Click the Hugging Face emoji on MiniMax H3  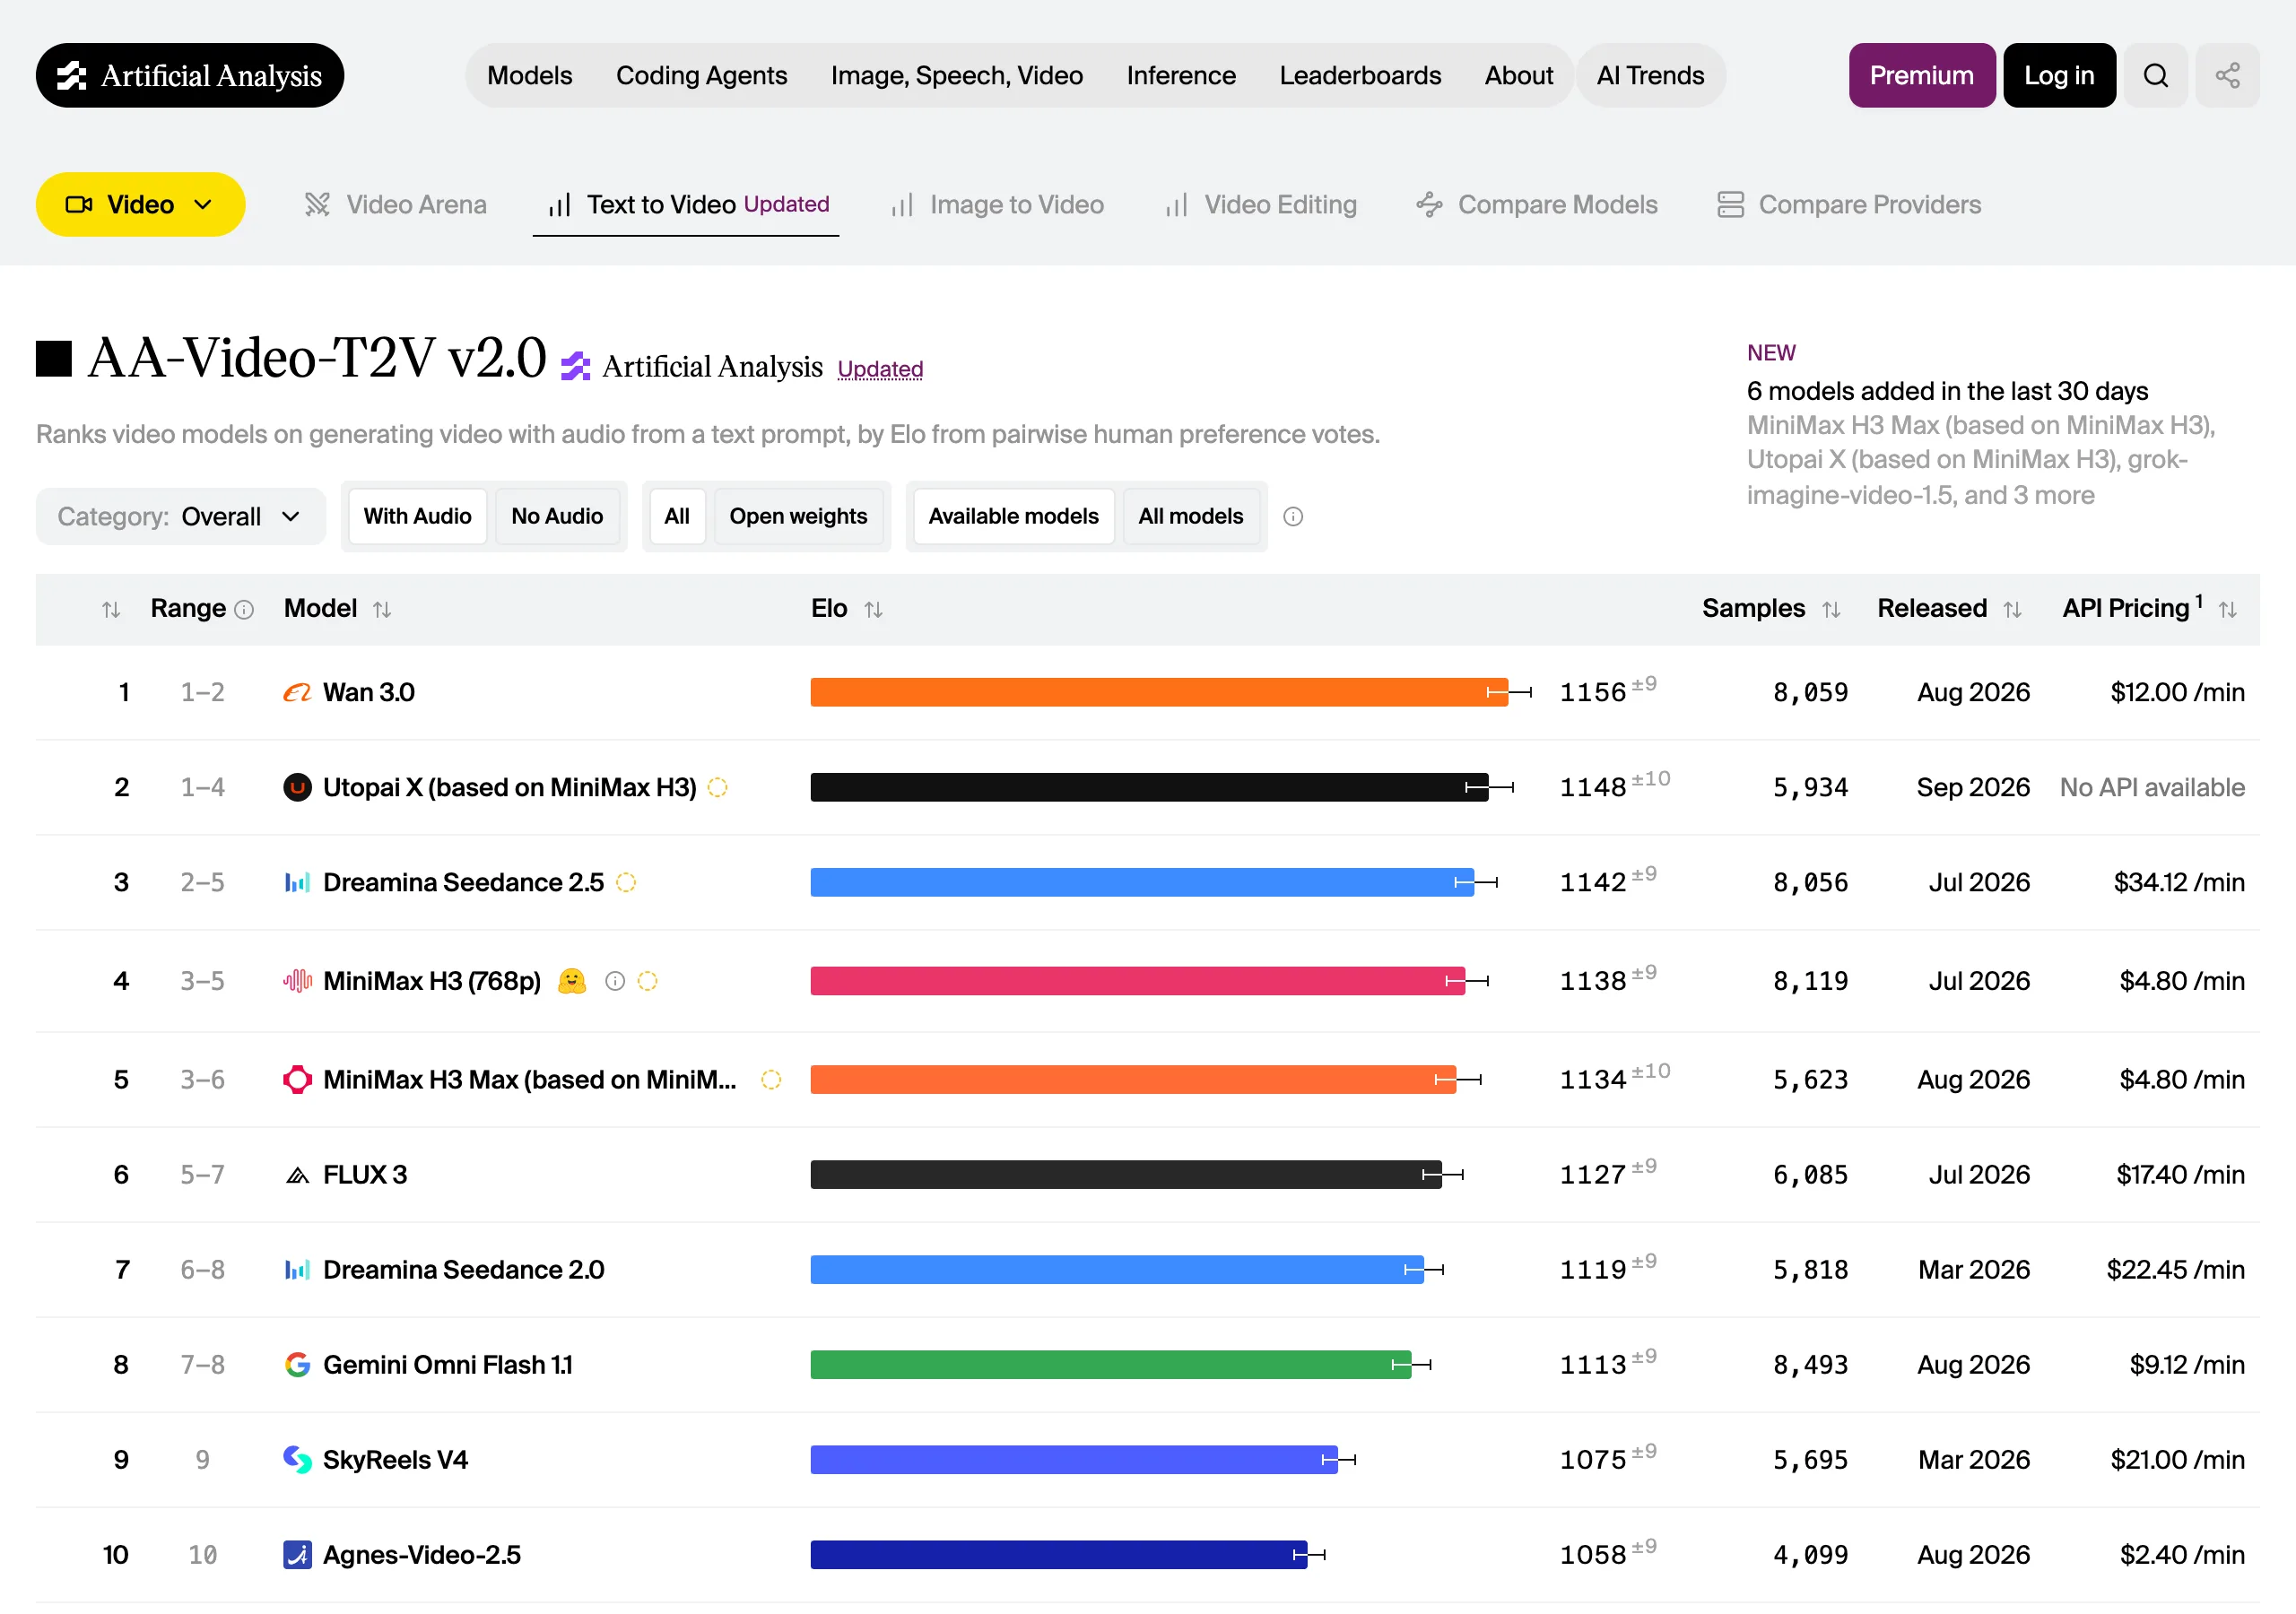571,980
